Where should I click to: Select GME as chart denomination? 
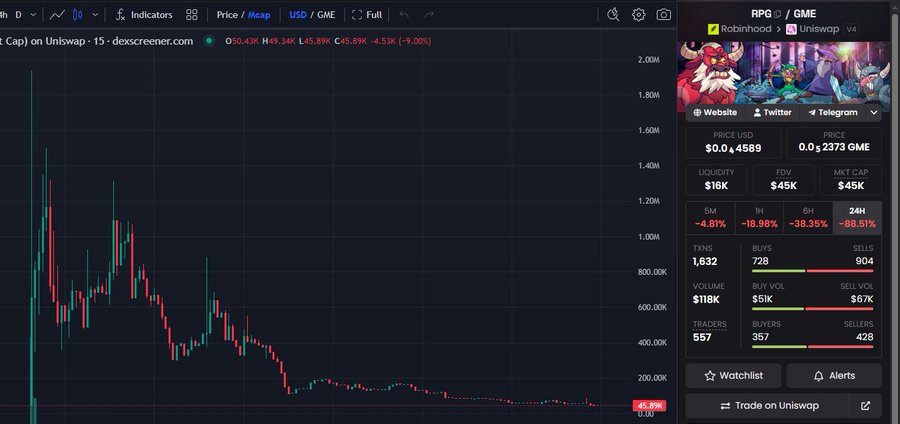pyautogui.click(x=326, y=15)
